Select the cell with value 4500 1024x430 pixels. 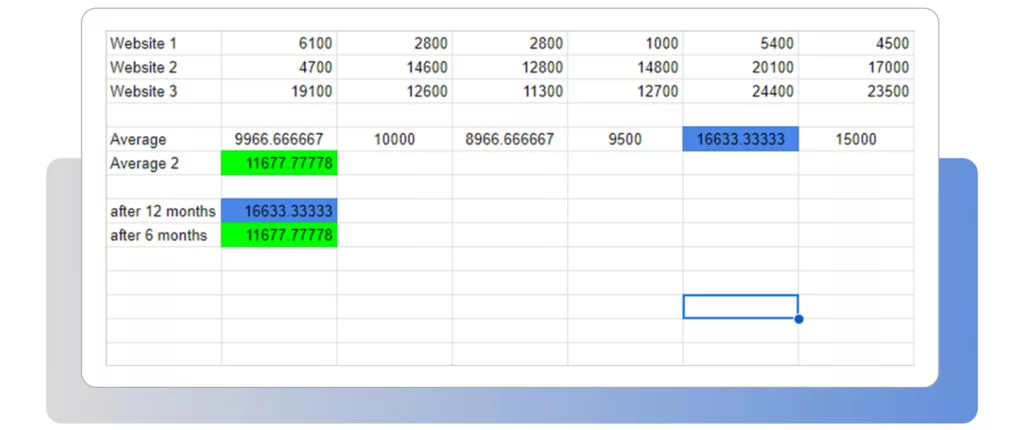856,44
